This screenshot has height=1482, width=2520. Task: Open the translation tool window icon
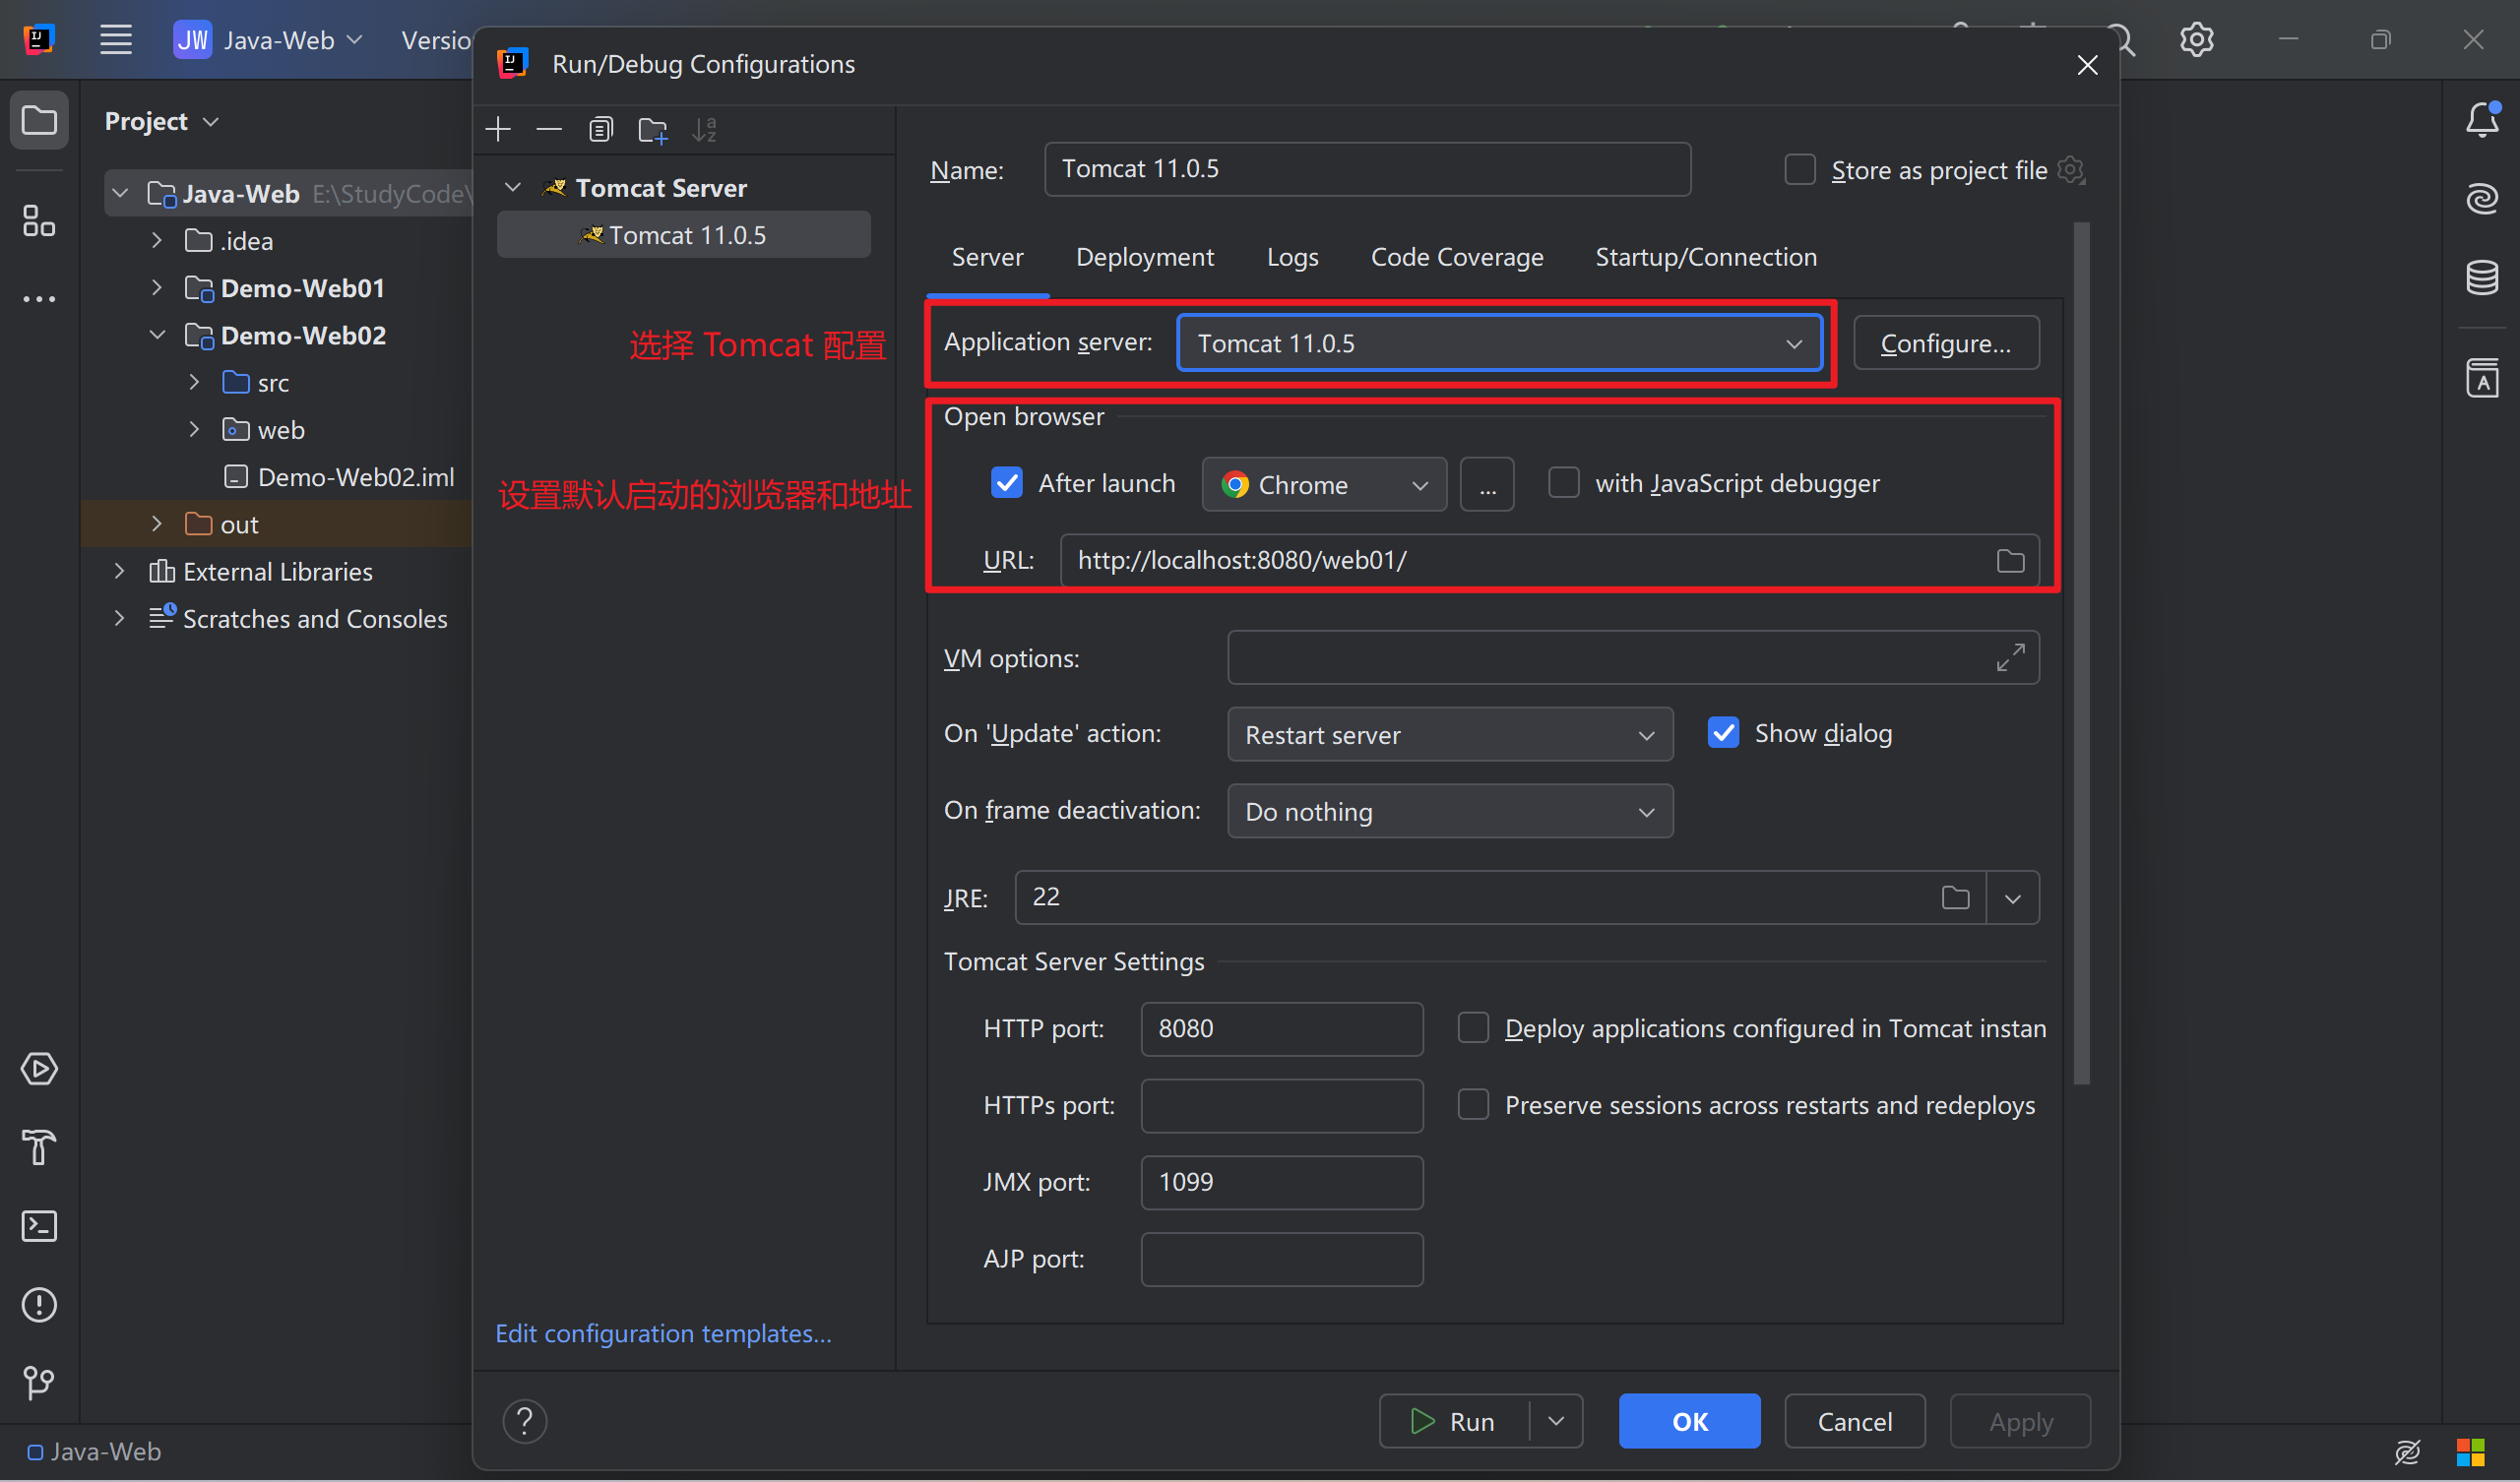[2482, 378]
